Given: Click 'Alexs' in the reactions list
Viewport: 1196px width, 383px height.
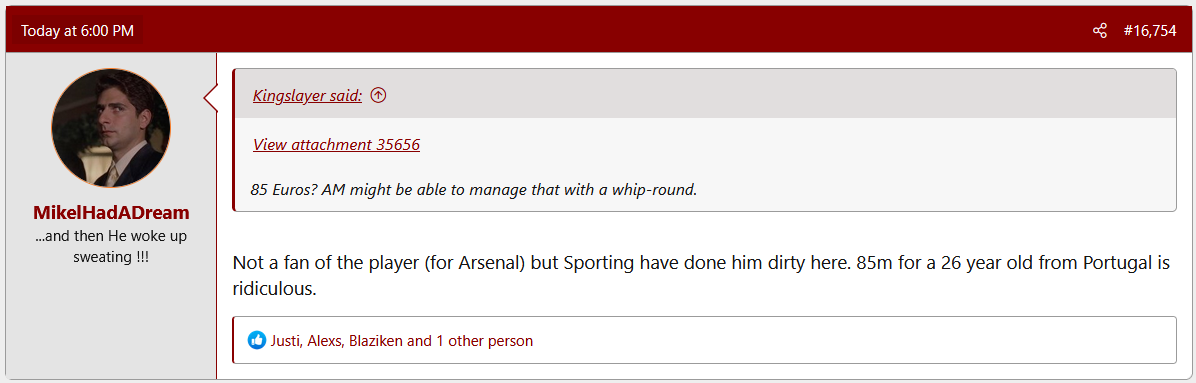Looking at the screenshot, I should (x=324, y=340).
